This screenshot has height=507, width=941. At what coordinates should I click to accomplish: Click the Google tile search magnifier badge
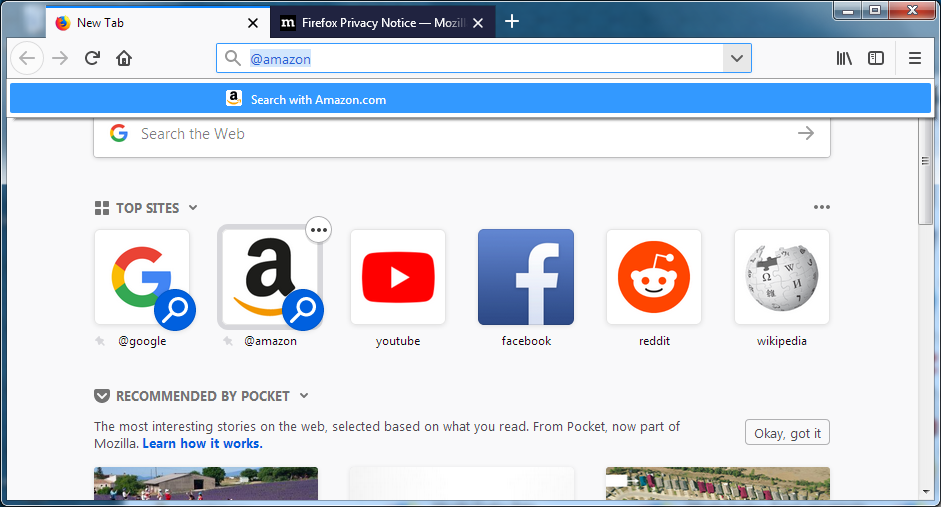pyautogui.click(x=175, y=310)
